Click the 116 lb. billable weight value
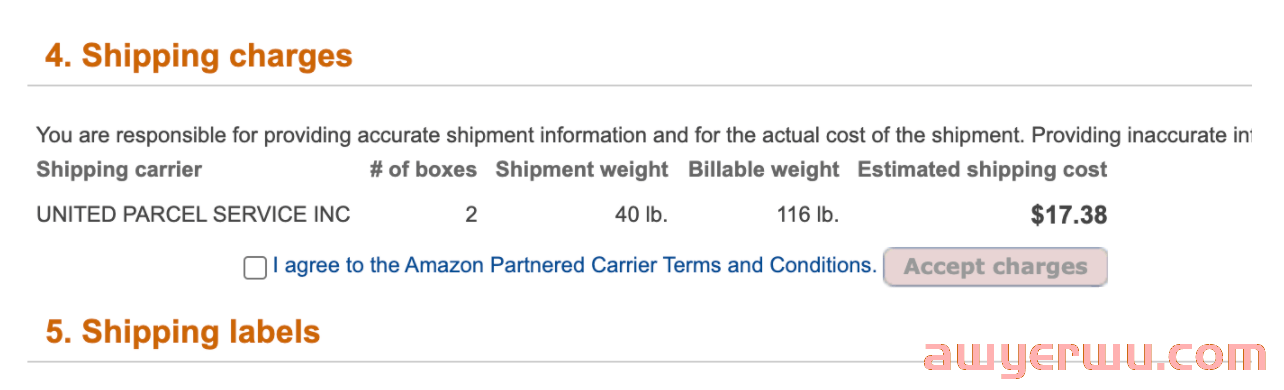 click(x=807, y=214)
